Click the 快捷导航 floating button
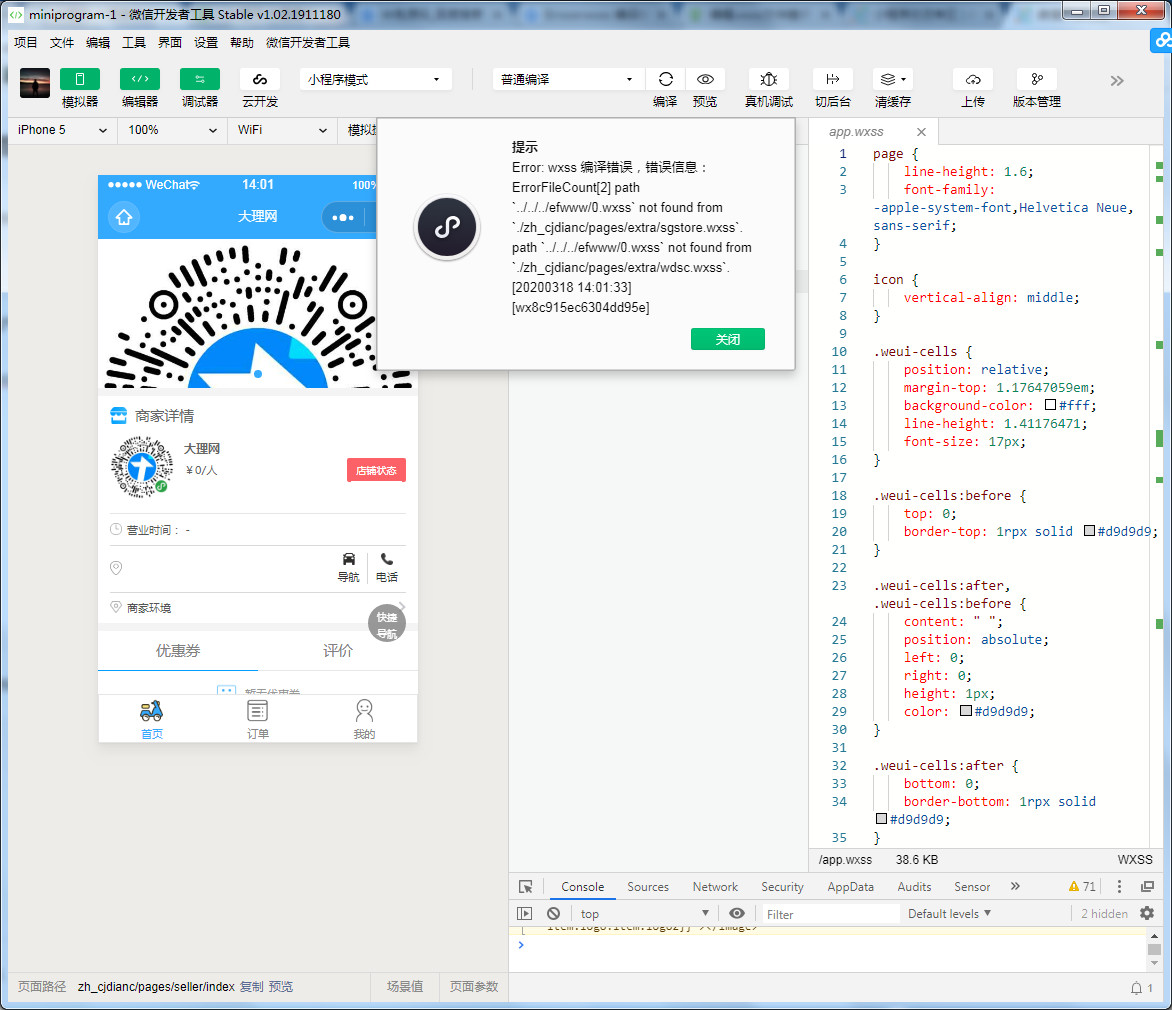Viewport: 1172px width, 1010px height. (386, 623)
